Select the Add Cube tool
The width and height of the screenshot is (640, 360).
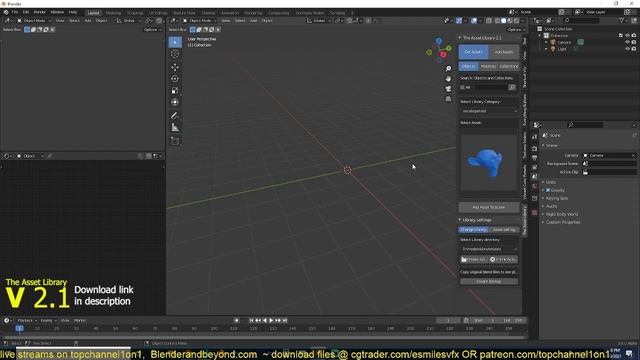175,141
